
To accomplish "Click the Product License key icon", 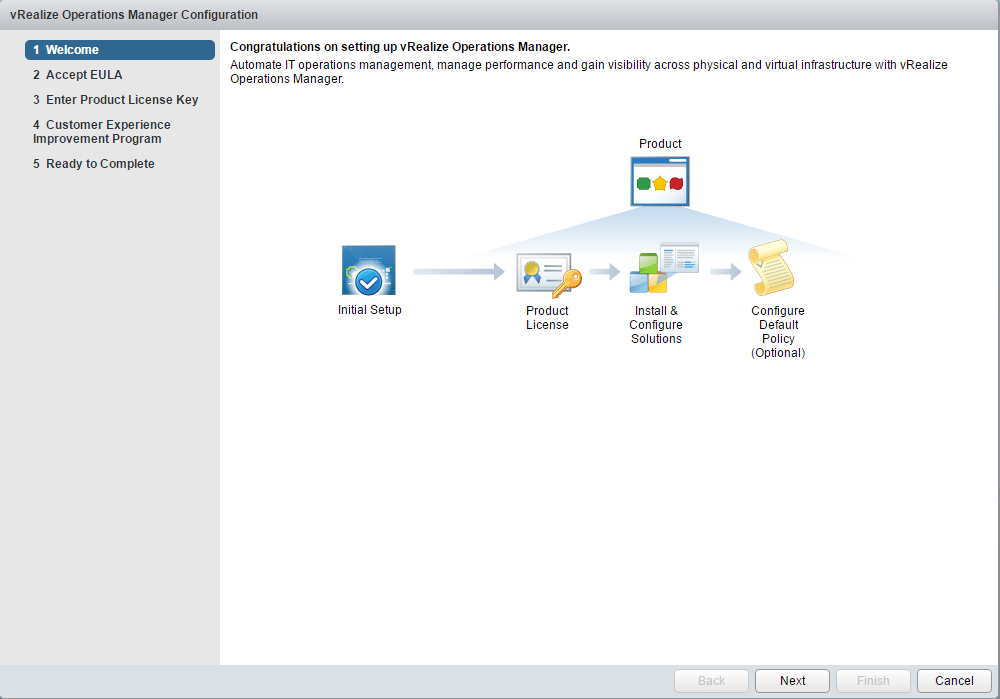I will click(x=549, y=276).
